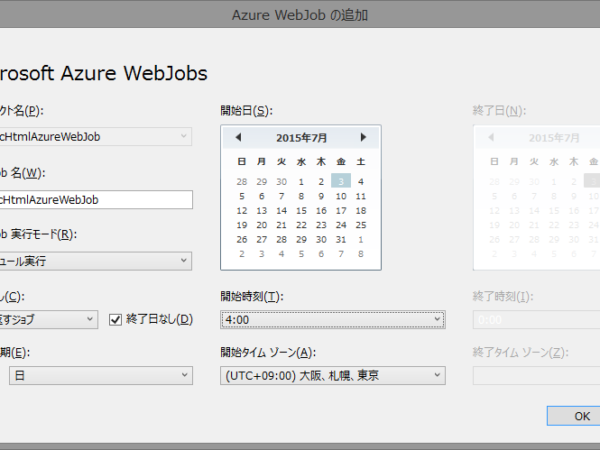
Task: Select July 31 in start date calendar
Action: tap(341, 240)
